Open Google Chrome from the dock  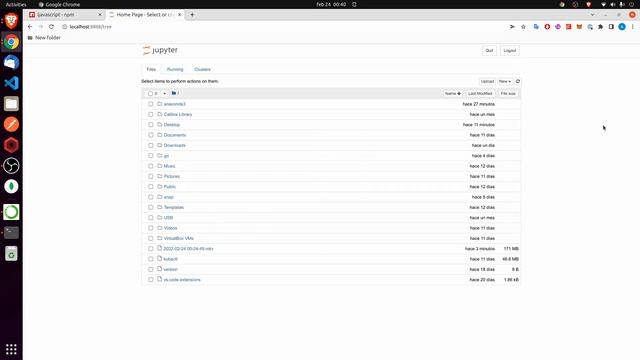coord(11,42)
